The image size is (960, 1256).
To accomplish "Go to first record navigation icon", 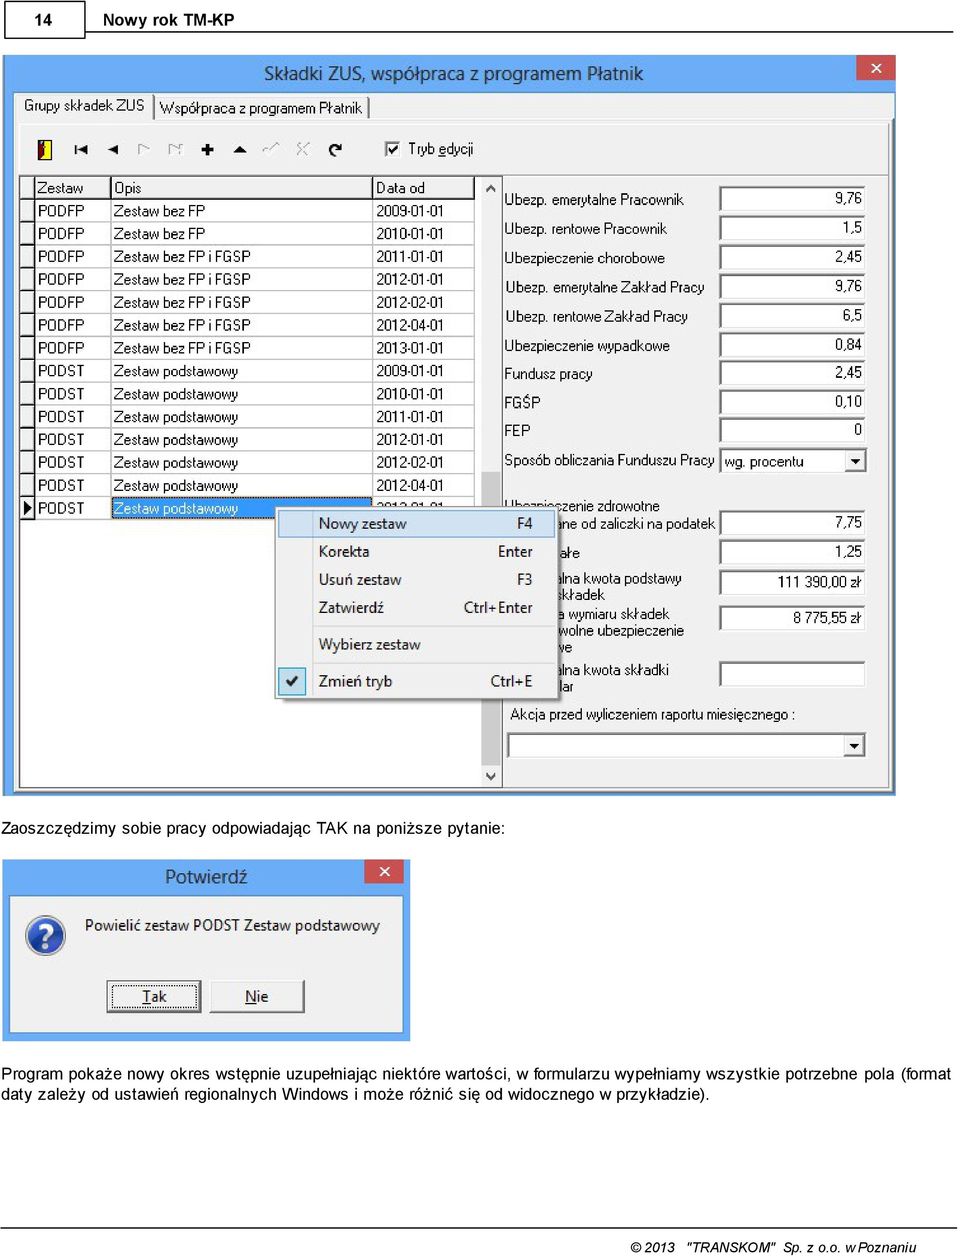I will pyautogui.click(x=81, y=149).
